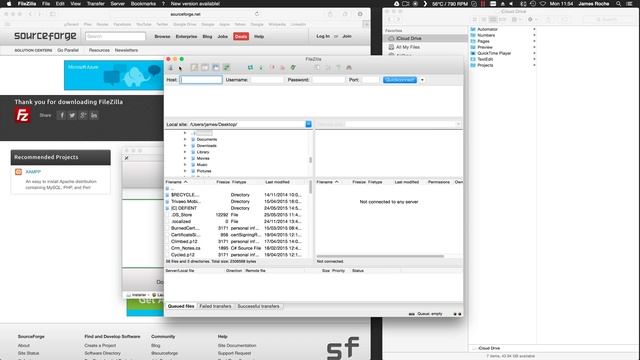This screenshot has height=360, width=640.
Task: Open FileZilla Transfer menu
Action: [x=96, y=4]
